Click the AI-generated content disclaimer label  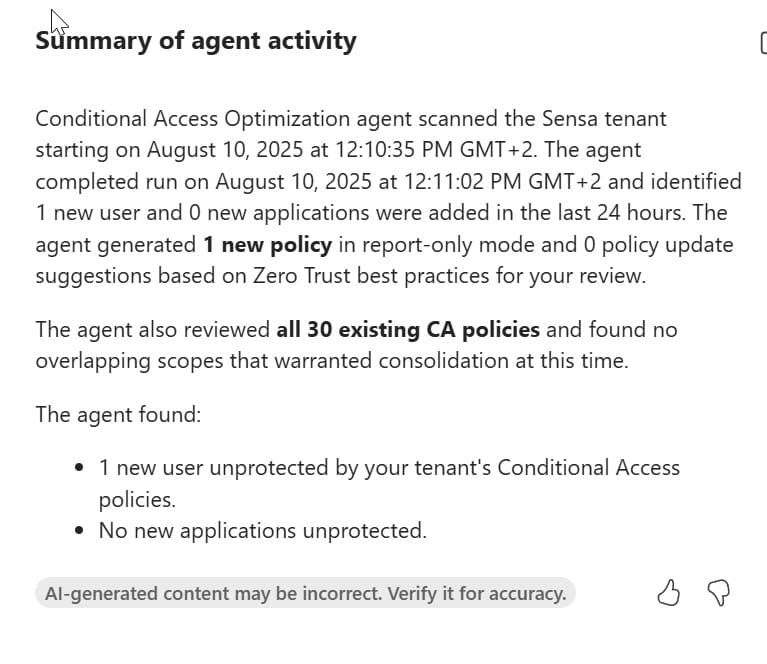pyautogui.click(x=305, y=593)
